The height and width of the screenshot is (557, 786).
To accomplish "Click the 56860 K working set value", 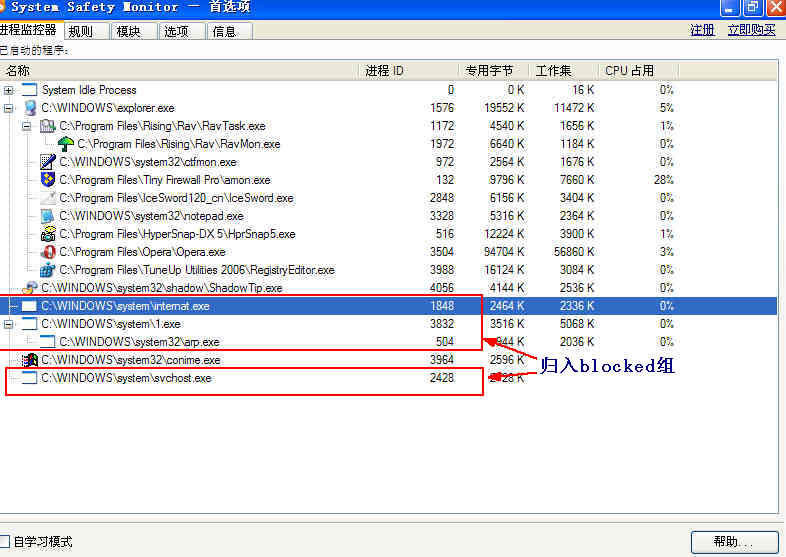I will coord(574,252).
